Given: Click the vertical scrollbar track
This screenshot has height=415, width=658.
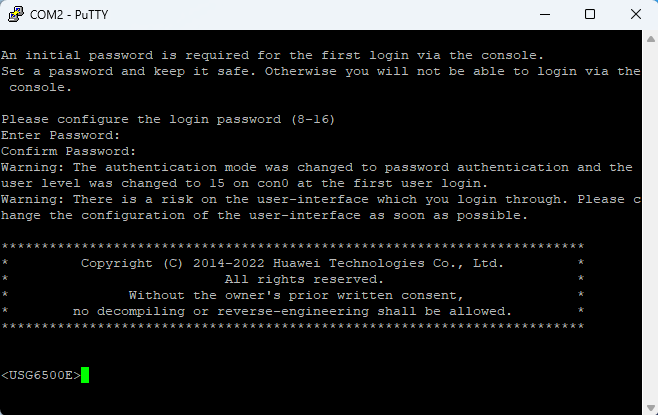Looking at the screenshot, I should [650, 223].
